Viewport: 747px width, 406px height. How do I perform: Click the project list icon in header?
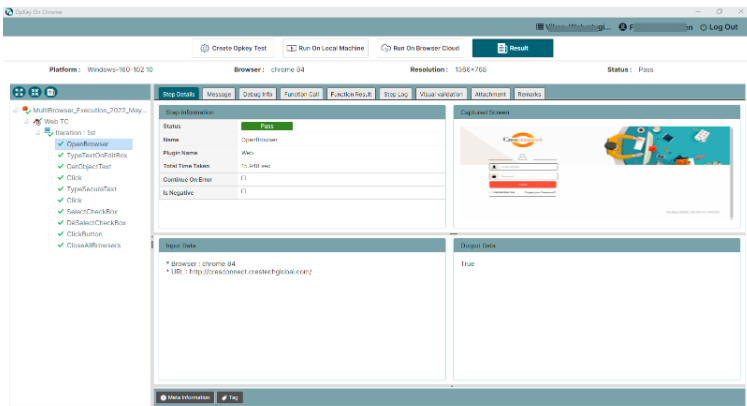[x=539, y=27]
